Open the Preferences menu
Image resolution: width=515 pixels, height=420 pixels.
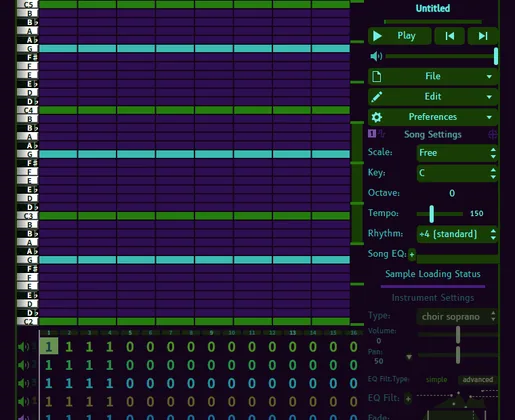[433, 117]
